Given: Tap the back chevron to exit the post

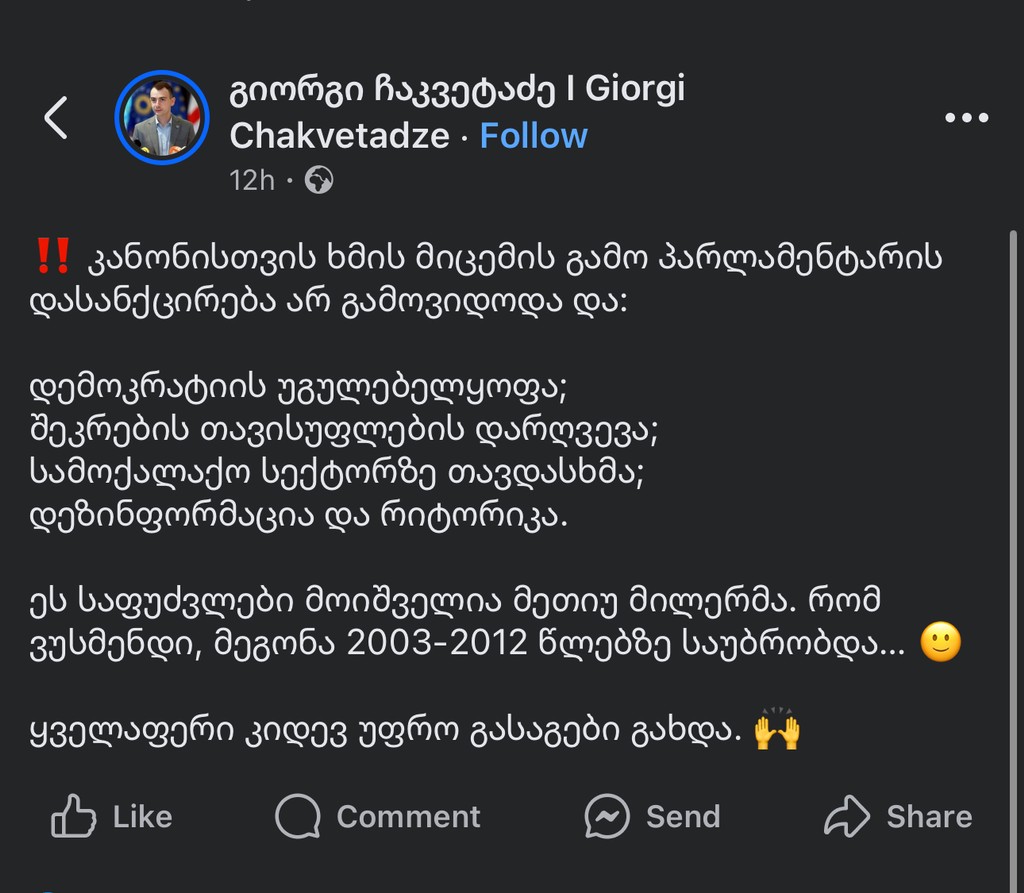Looking at the screenshot, I should (x=55, y=117).
